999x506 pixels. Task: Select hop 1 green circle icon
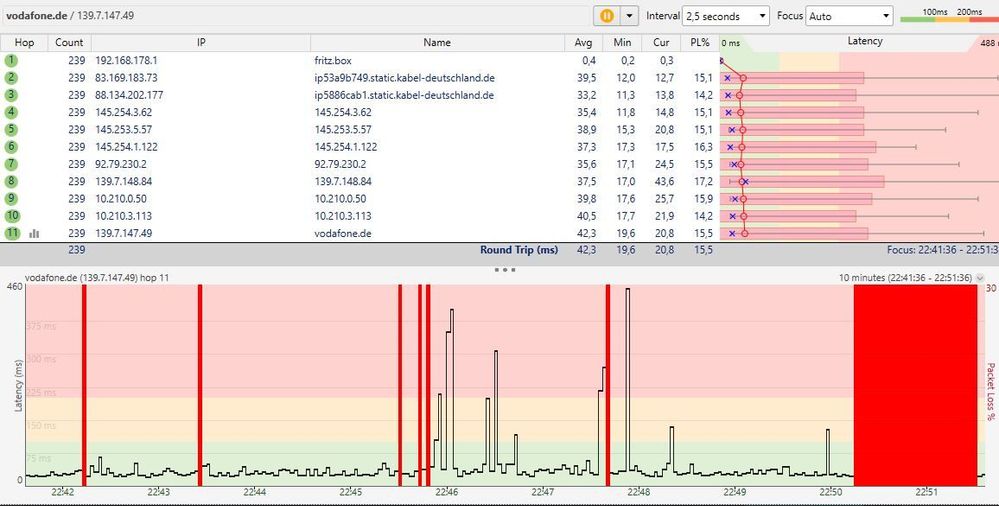click(x=11, y=61)
